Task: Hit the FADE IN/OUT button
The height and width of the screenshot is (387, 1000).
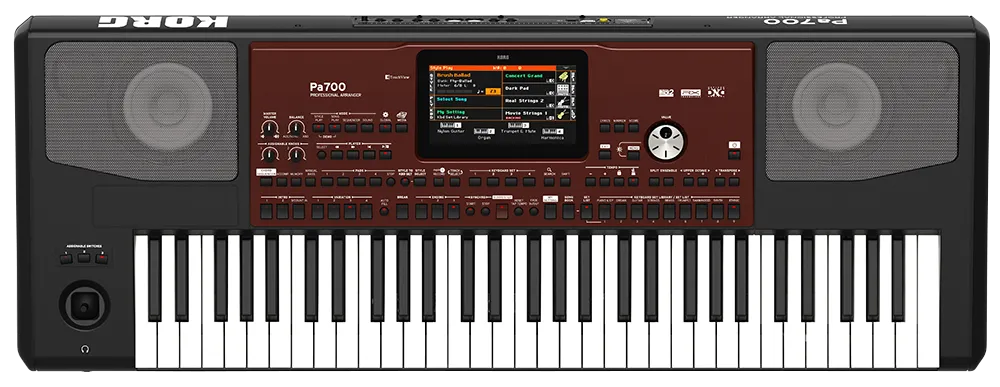Action: [534, 211]
